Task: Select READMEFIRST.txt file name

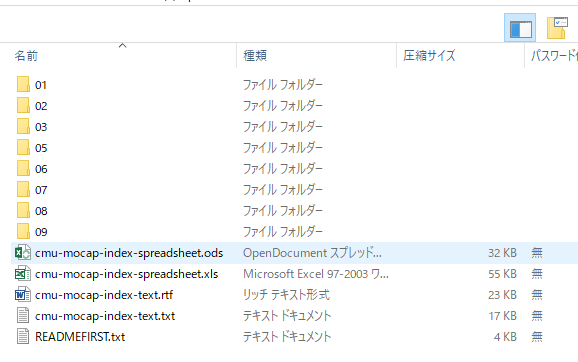Action: (x=80, y=337)
